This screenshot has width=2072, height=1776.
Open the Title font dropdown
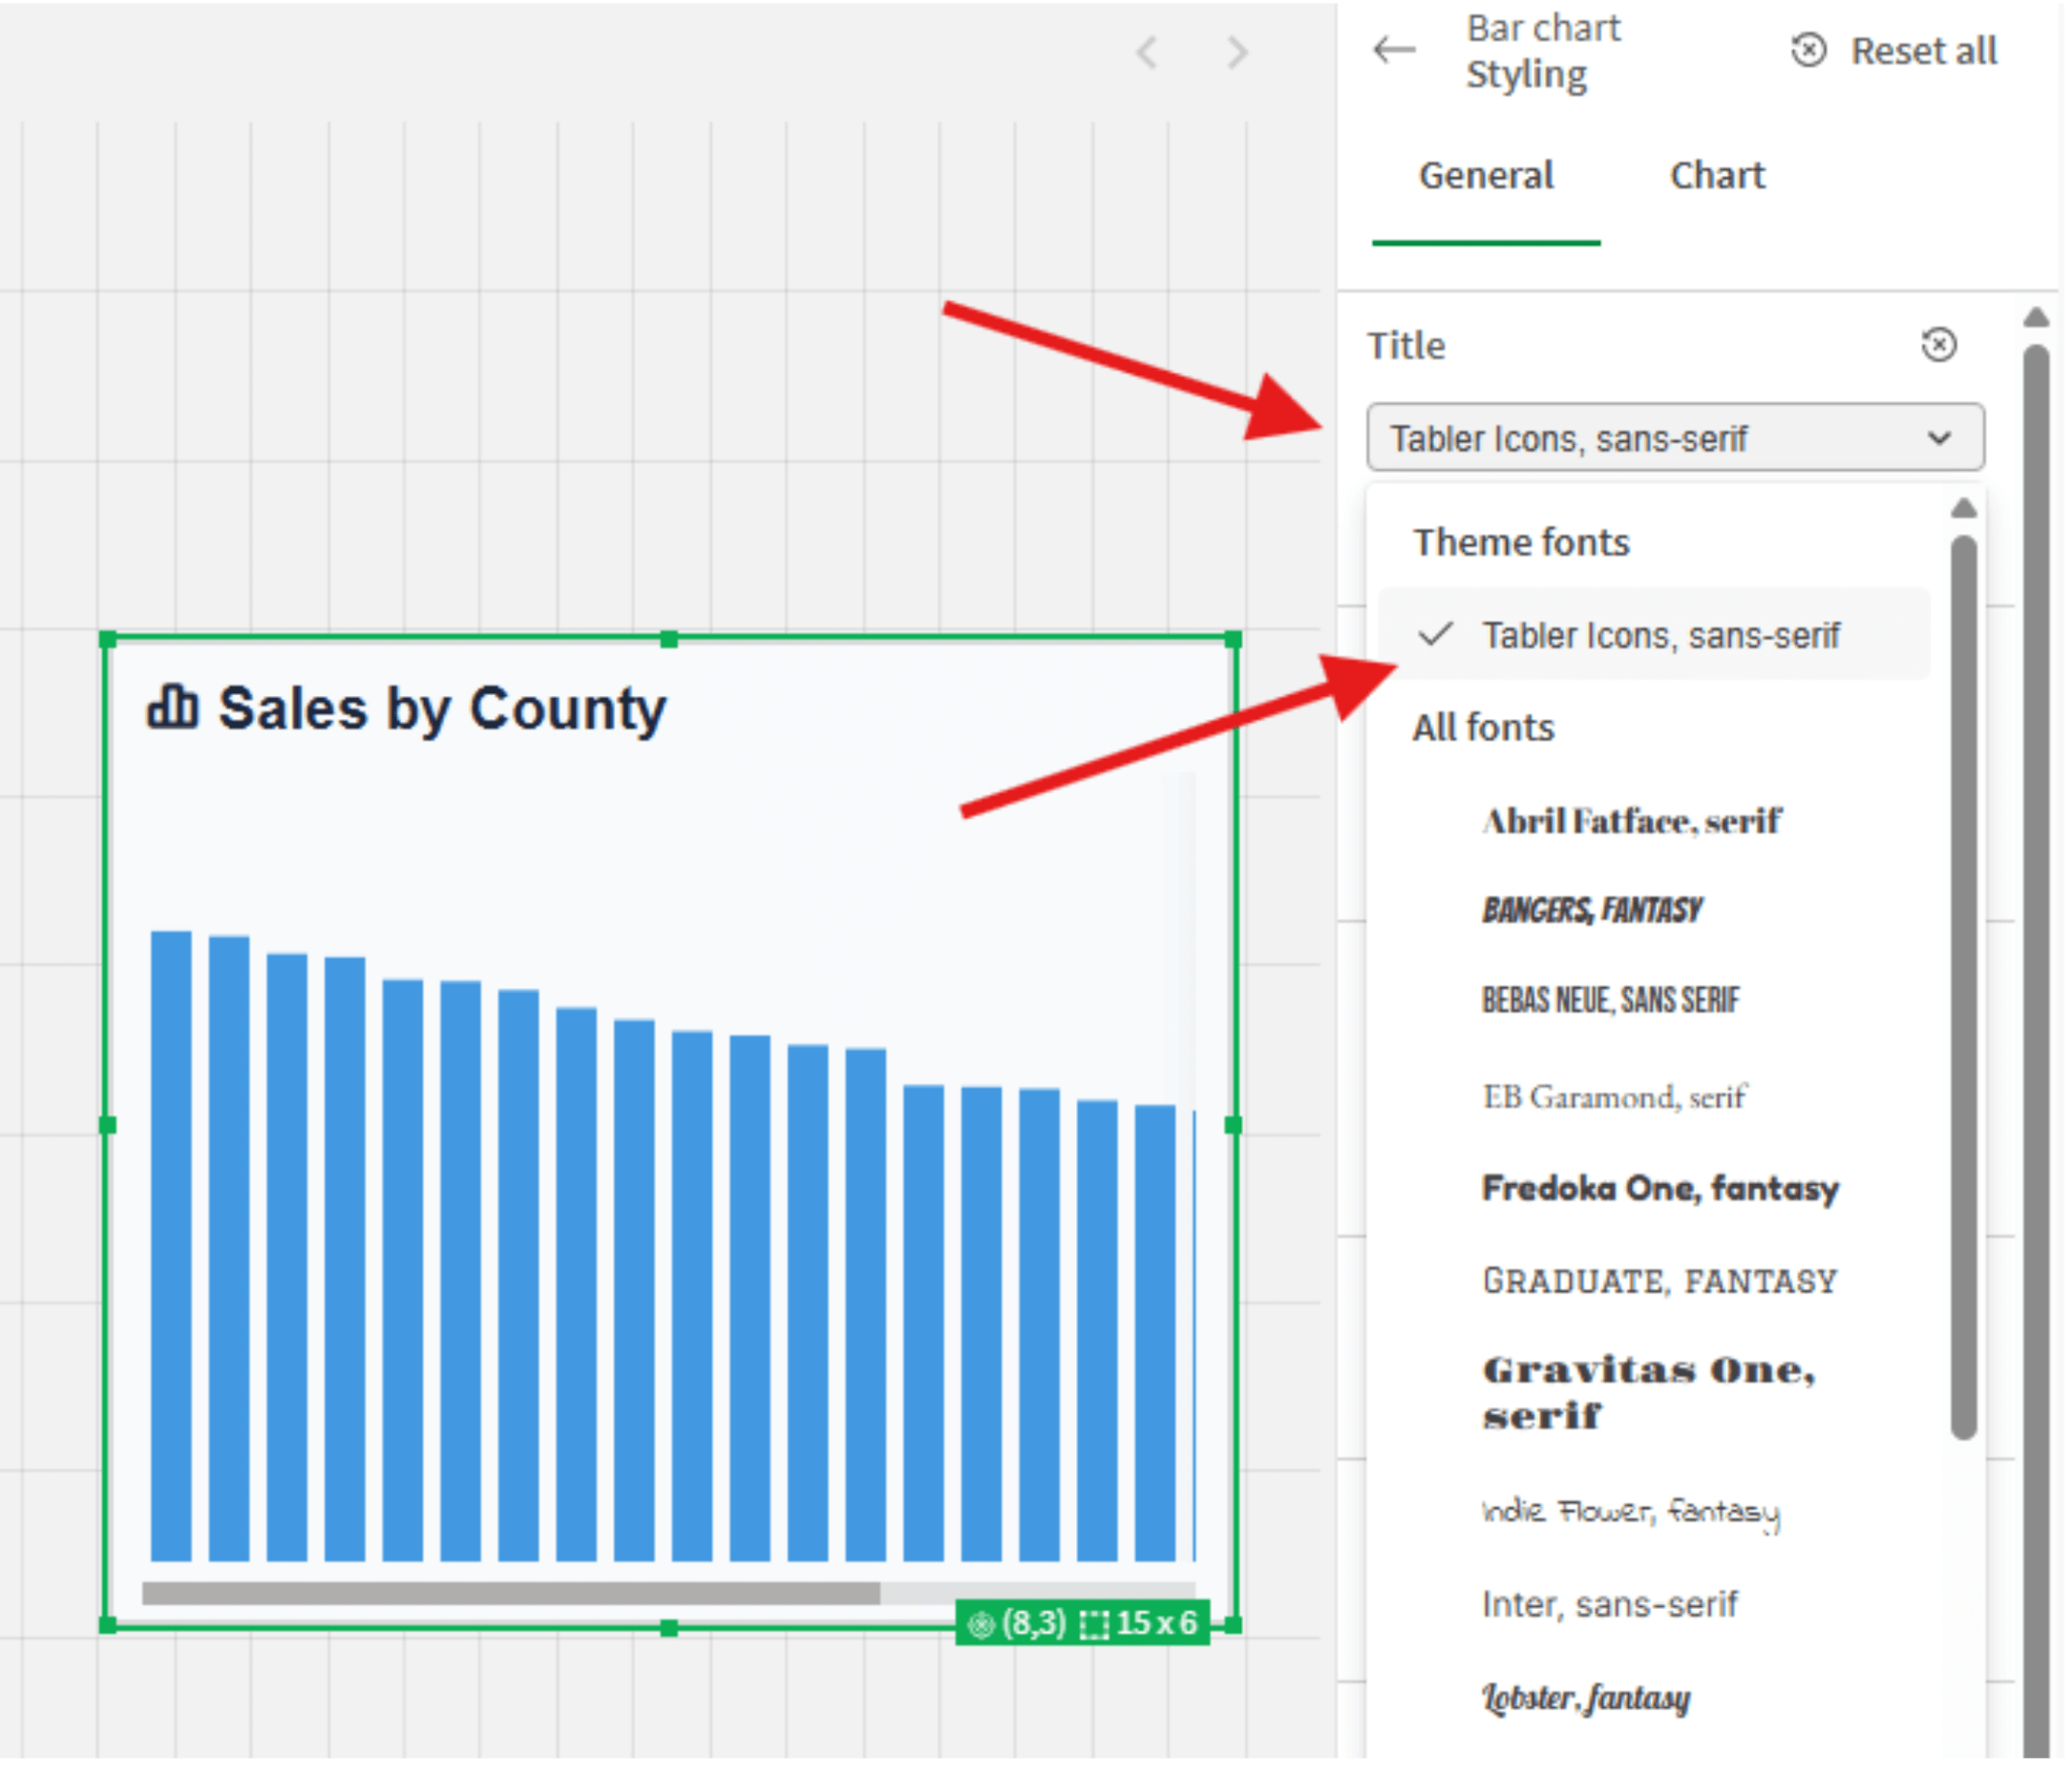point(1675,438)
